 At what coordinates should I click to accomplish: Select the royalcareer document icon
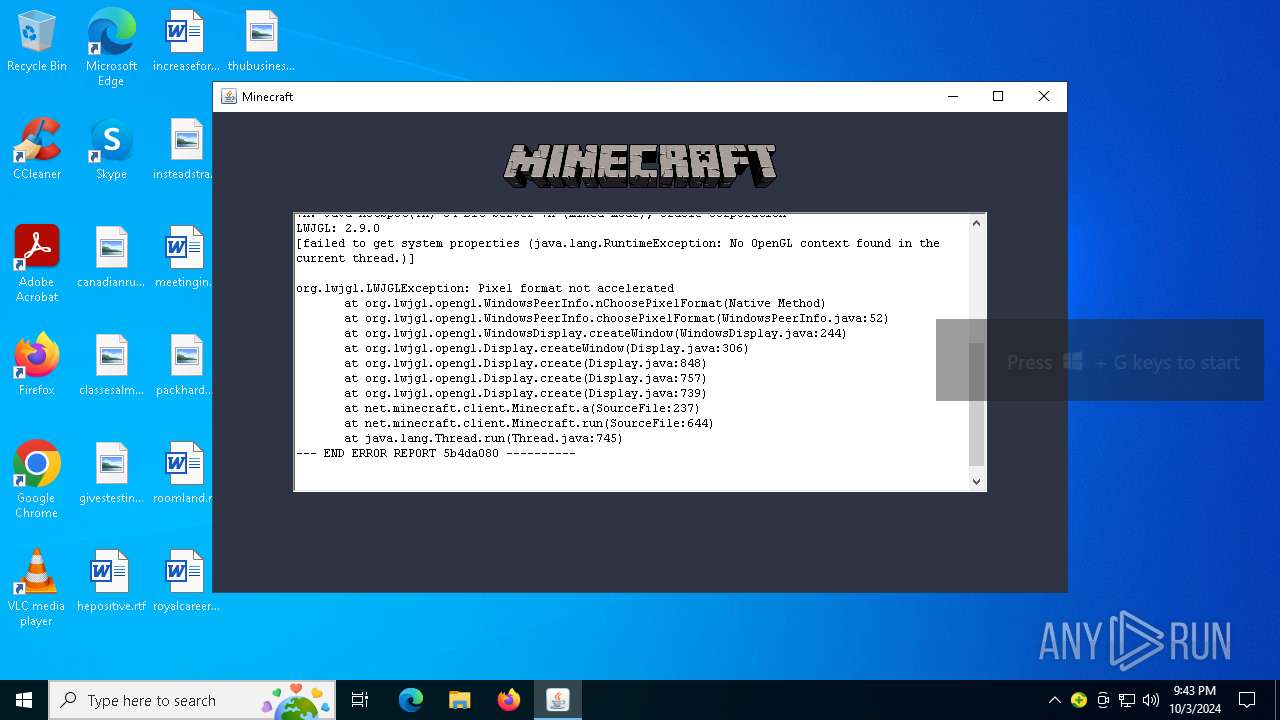tap(186, 581)
